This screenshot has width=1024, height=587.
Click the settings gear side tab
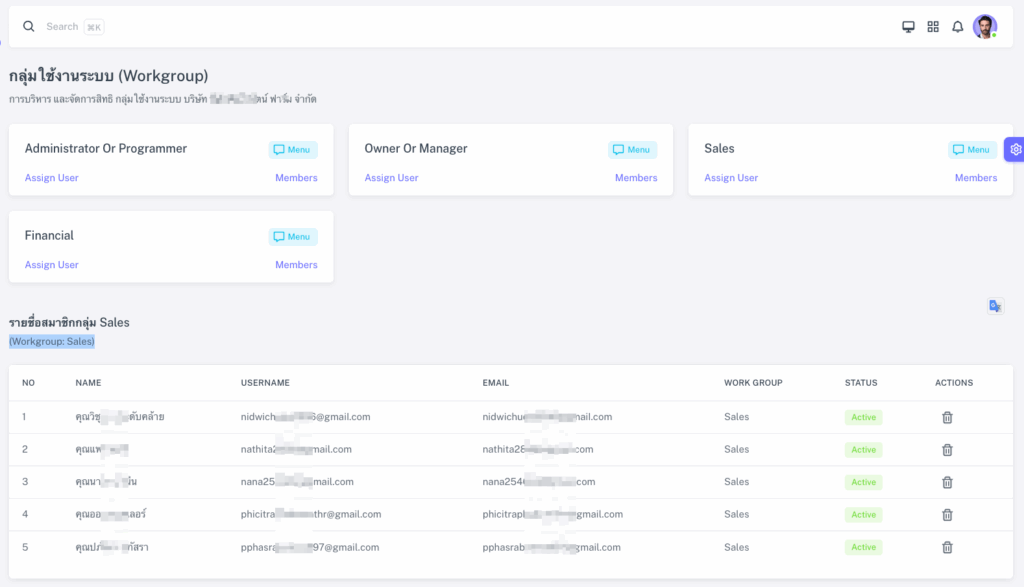point(1015,149)
